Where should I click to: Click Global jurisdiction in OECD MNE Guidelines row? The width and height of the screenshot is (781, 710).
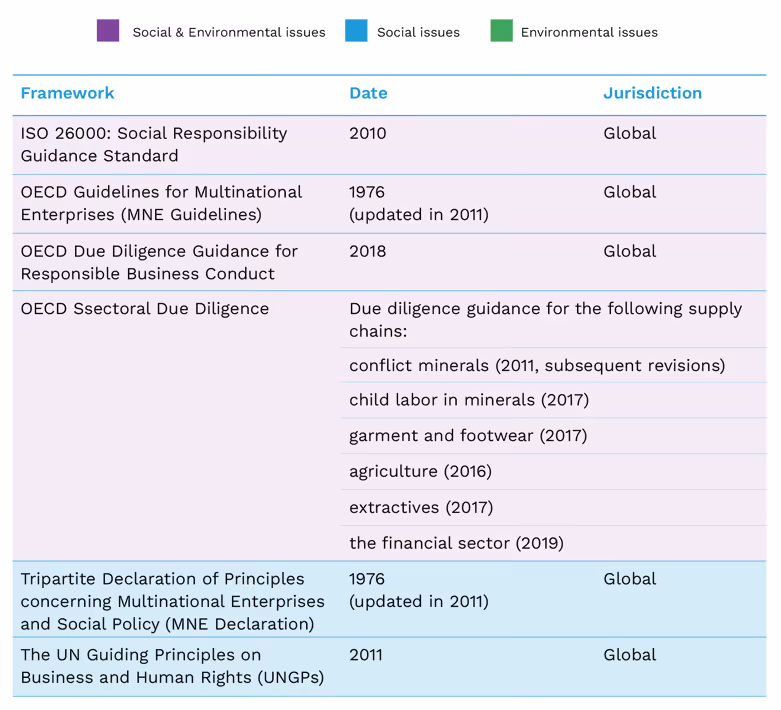630,192
